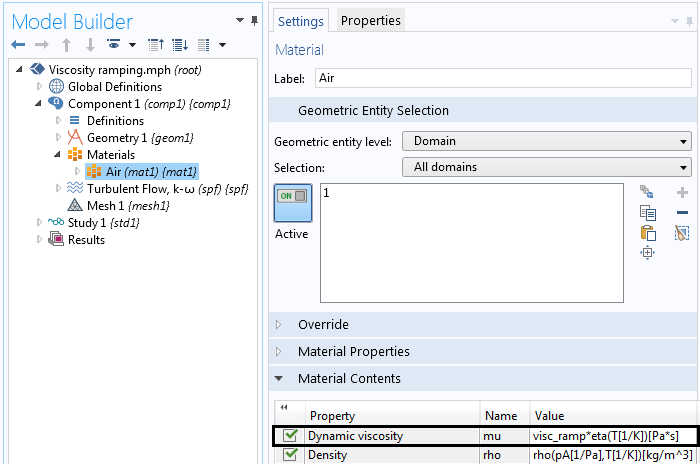This screenshot has height=464, width=700.
Task: Expand the Turbulent Flow node triangle
Action: coord(58,188)
